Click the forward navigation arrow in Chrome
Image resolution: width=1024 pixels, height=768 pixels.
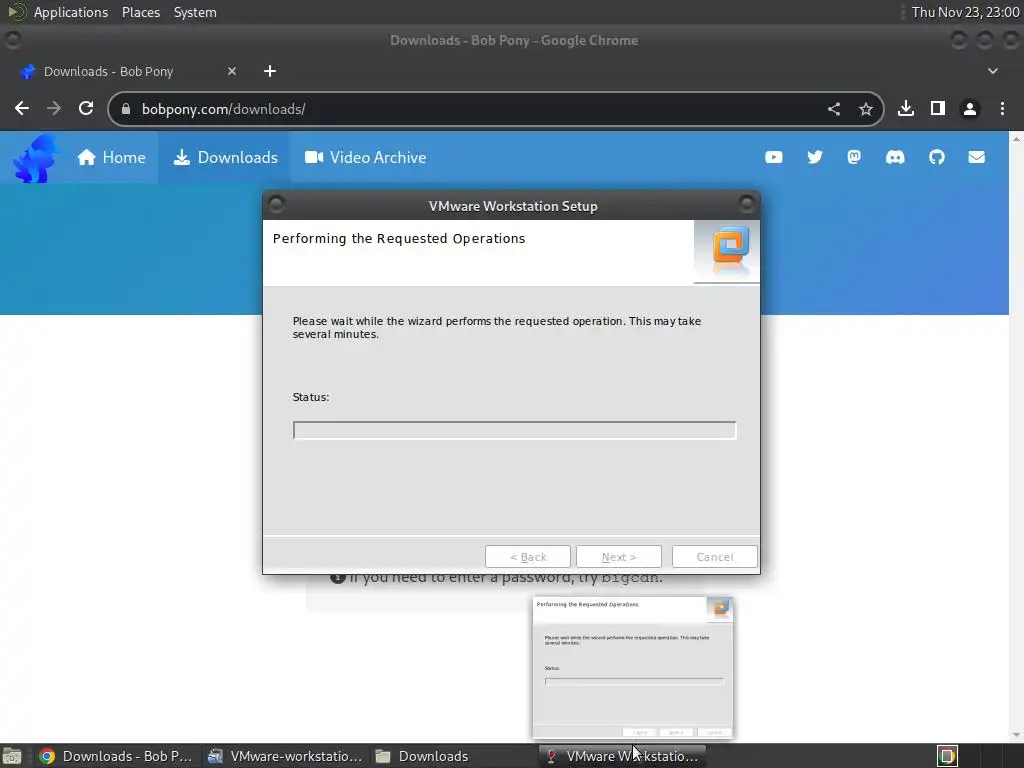pyautogui.click(x=54, y=108)
